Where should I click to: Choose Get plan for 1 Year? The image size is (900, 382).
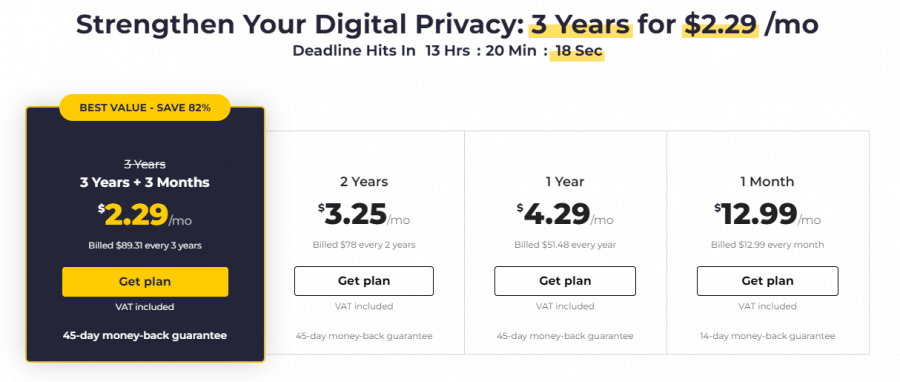pos(565,281)
